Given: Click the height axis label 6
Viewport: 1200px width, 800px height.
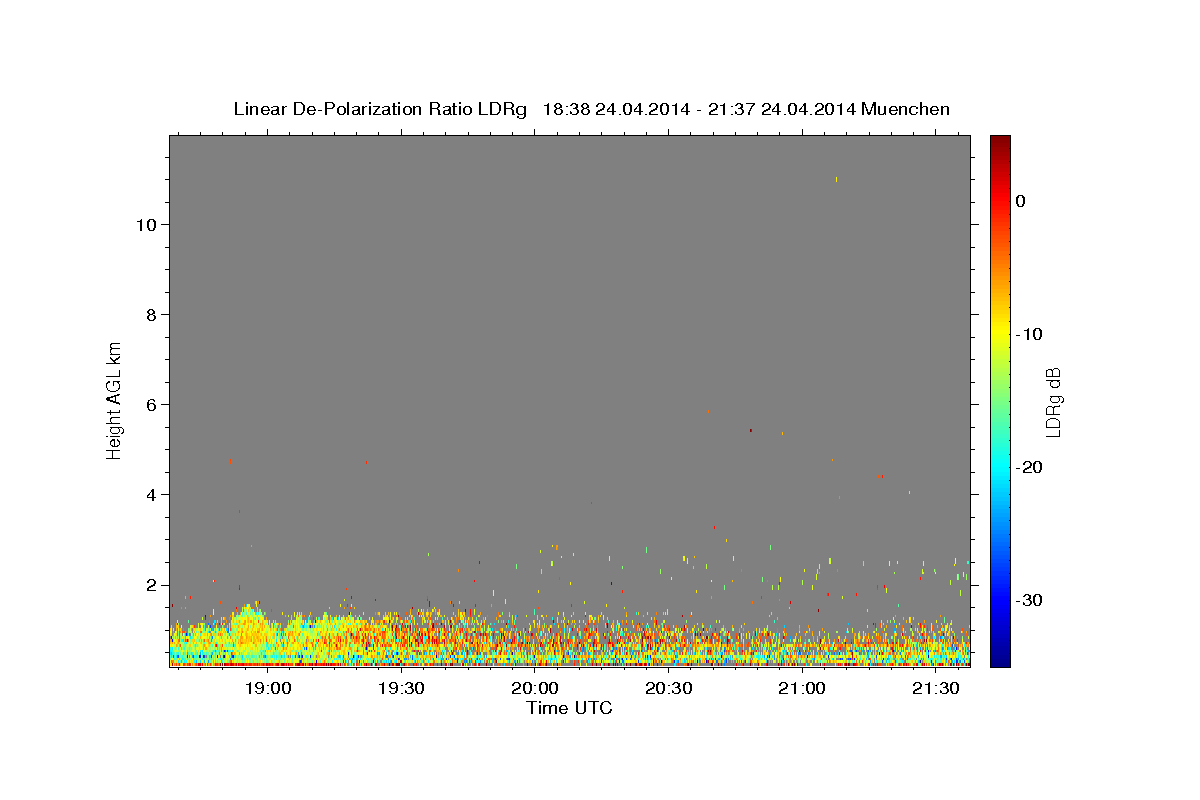Looking at the screenshot, I should [x=150, y=404].
